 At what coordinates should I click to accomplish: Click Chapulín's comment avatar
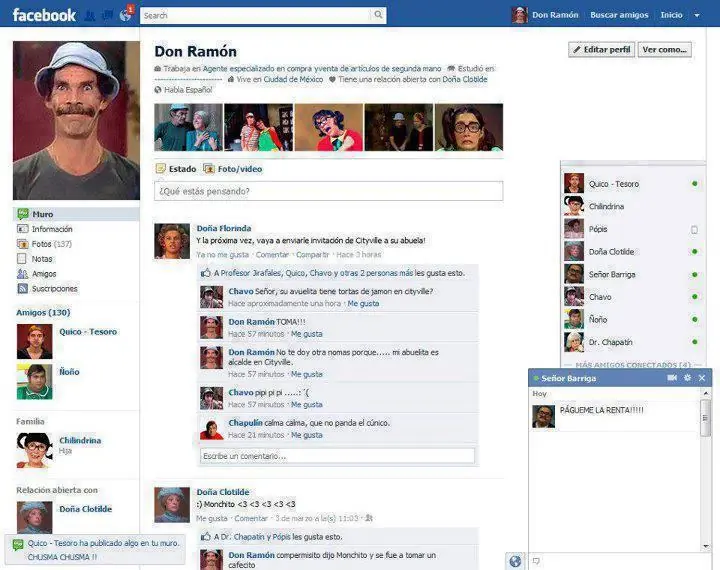211,428
